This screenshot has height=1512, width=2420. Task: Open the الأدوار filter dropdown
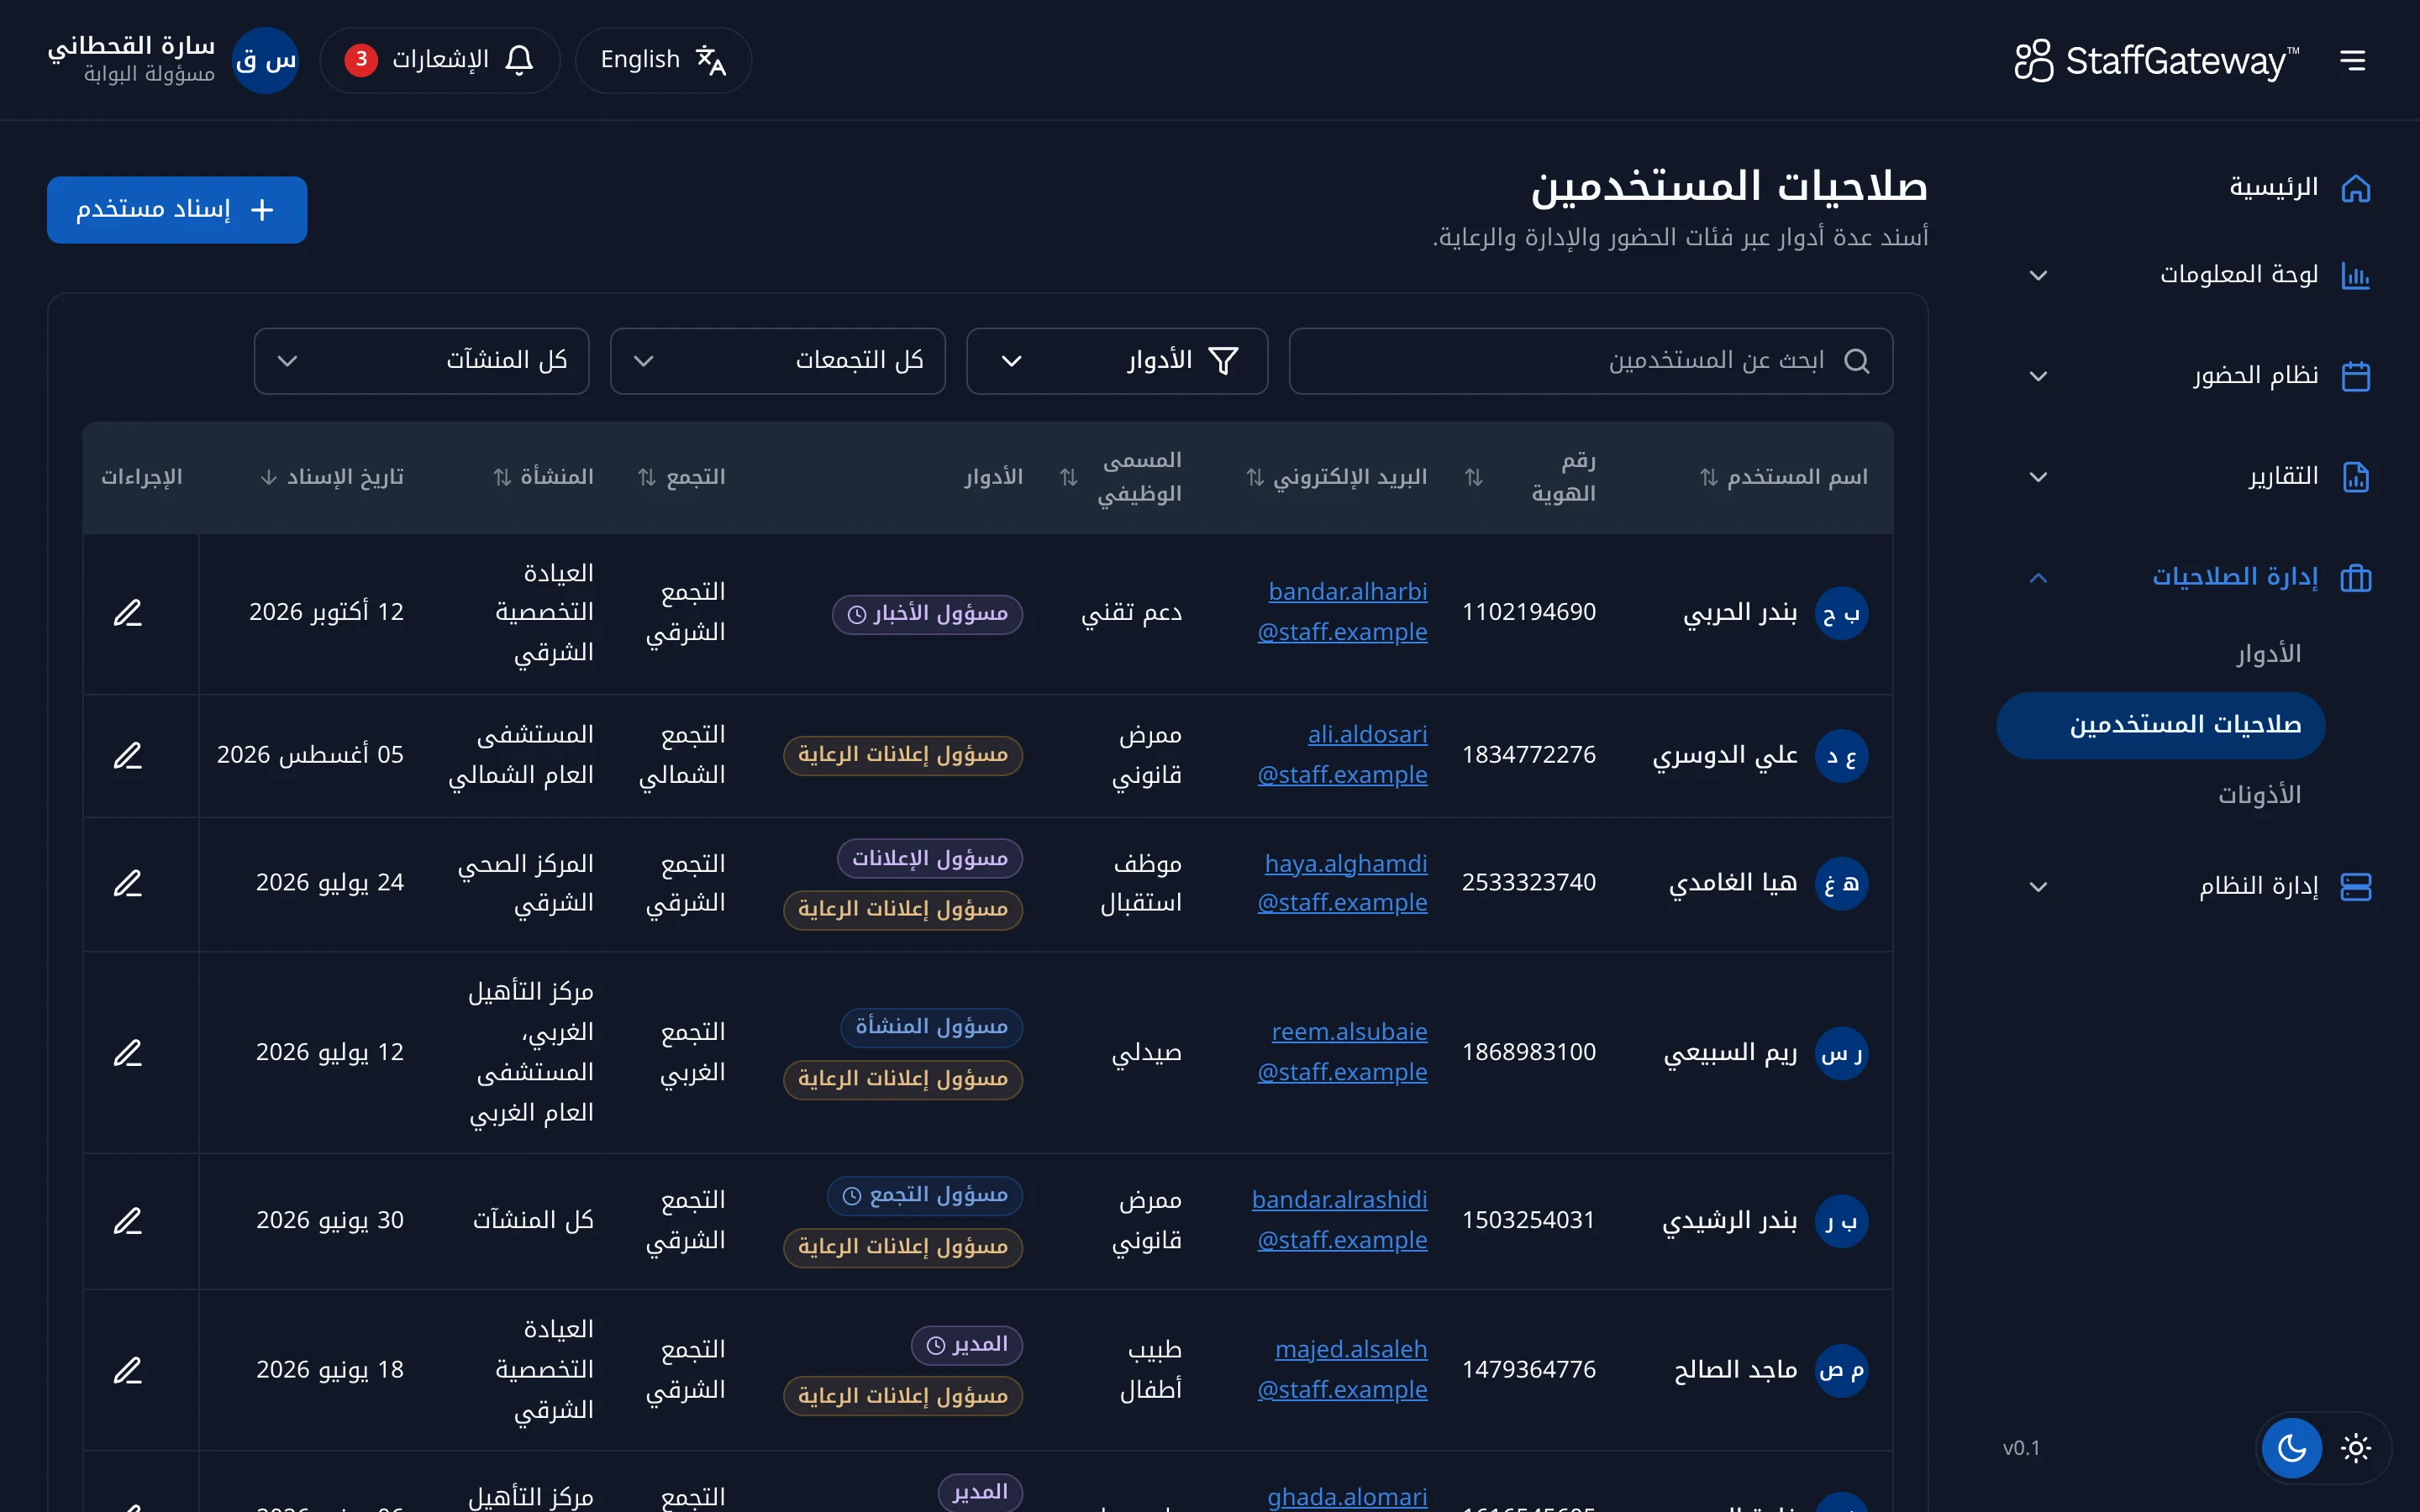[x=1117, y=361]
